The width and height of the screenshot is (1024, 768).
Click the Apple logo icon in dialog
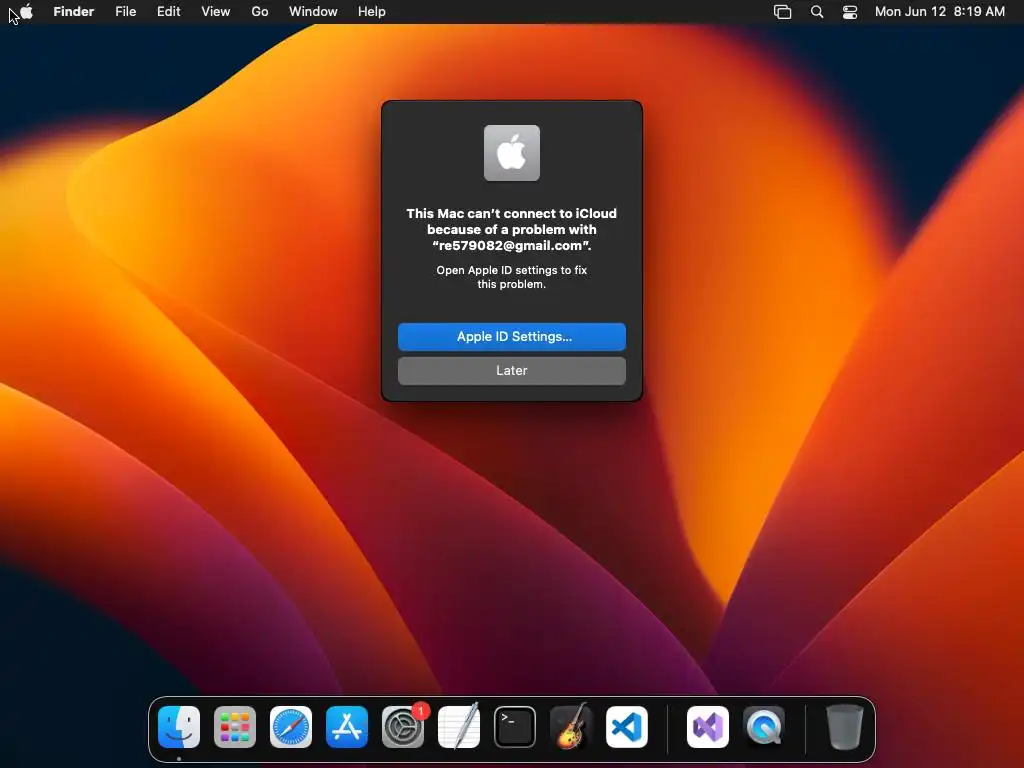pos(512,153)
